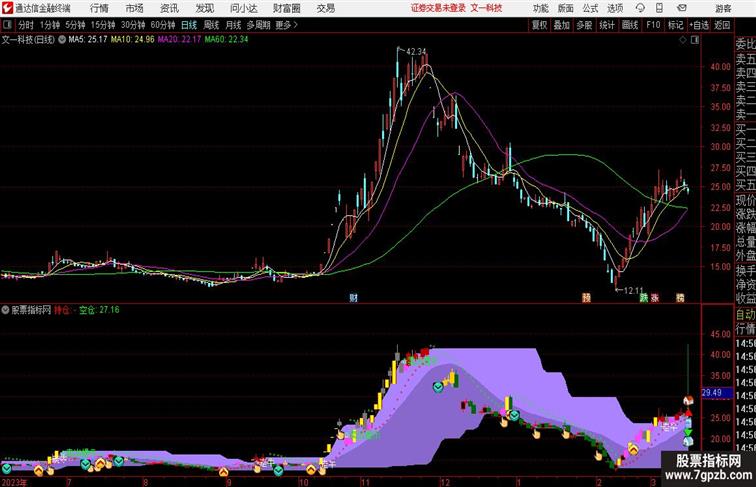Screen dimensions: 756x487
Task: Click the MA20: 22.17 value
Action: (x=179, y=40)
